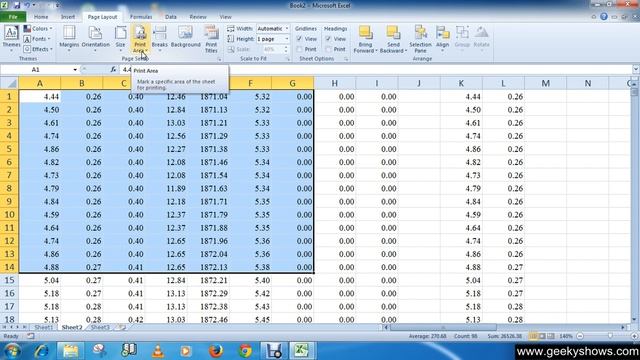Click the zoom out minus button
The width and height of the screenshot is (640, 360).
[x=580, y=336]
